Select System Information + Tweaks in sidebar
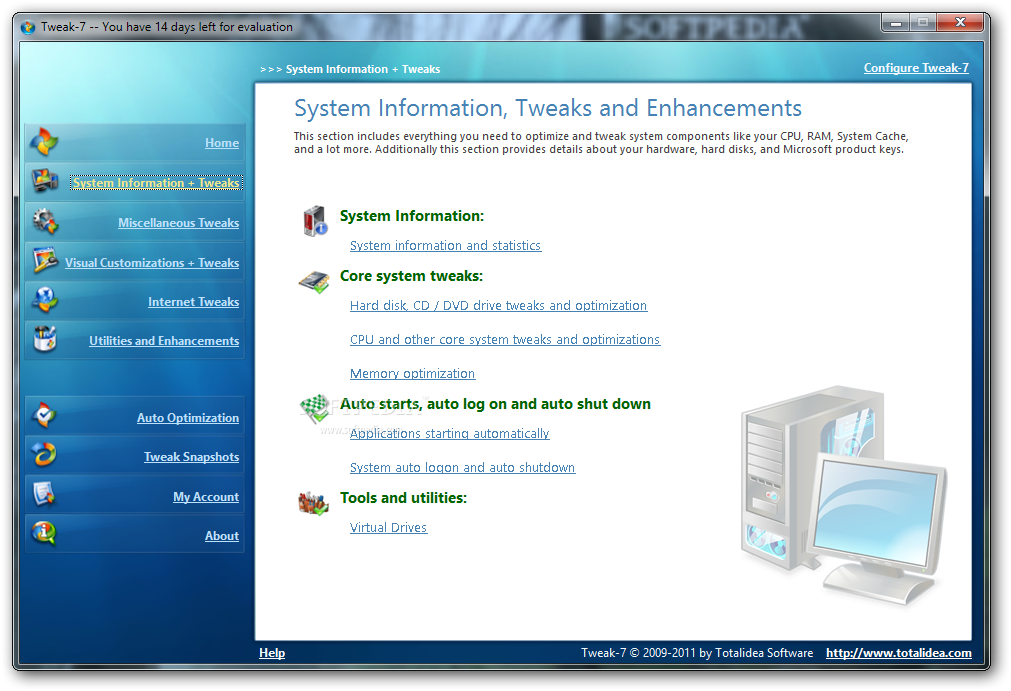This screenshot has height=691, width=1011. pyautogui.click(x=156, y=183)
